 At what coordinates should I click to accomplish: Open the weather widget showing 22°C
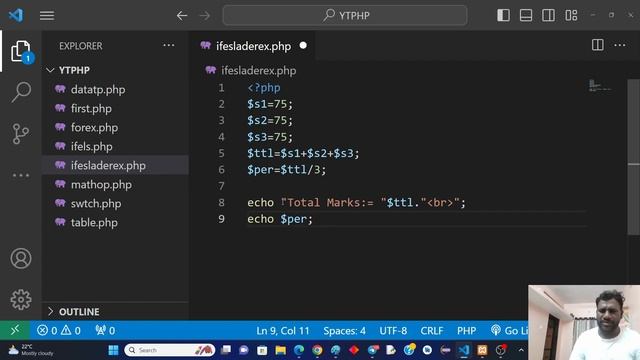pos(31,350)
